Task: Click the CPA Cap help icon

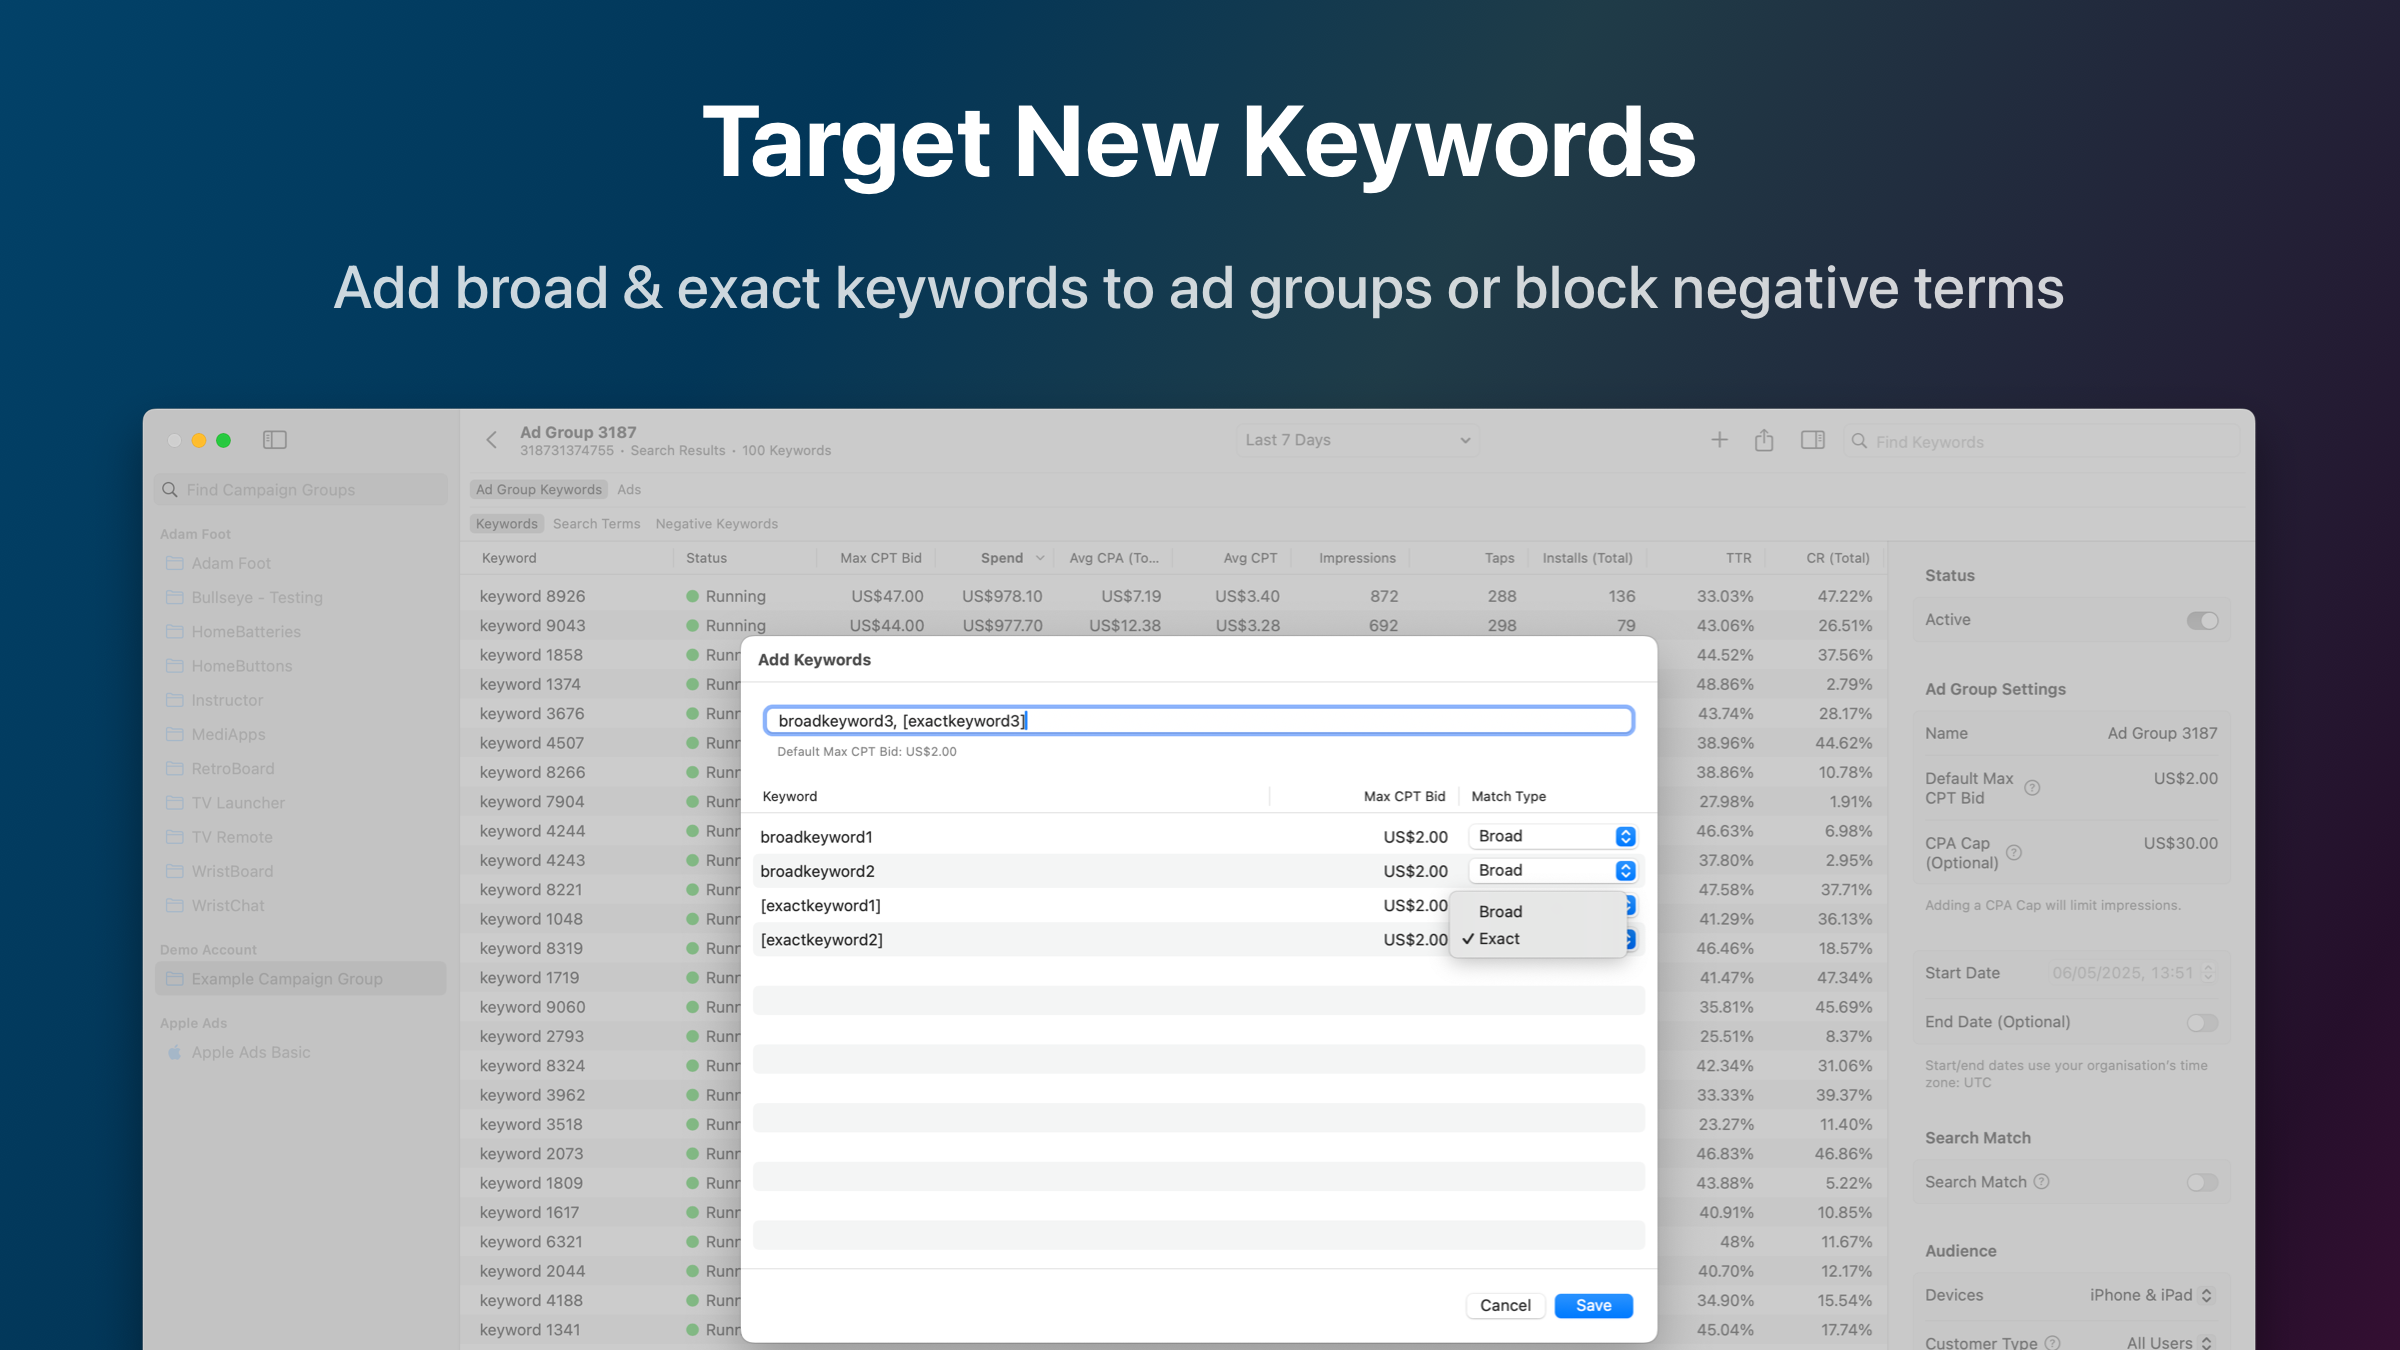Action: pos(2014,853)
